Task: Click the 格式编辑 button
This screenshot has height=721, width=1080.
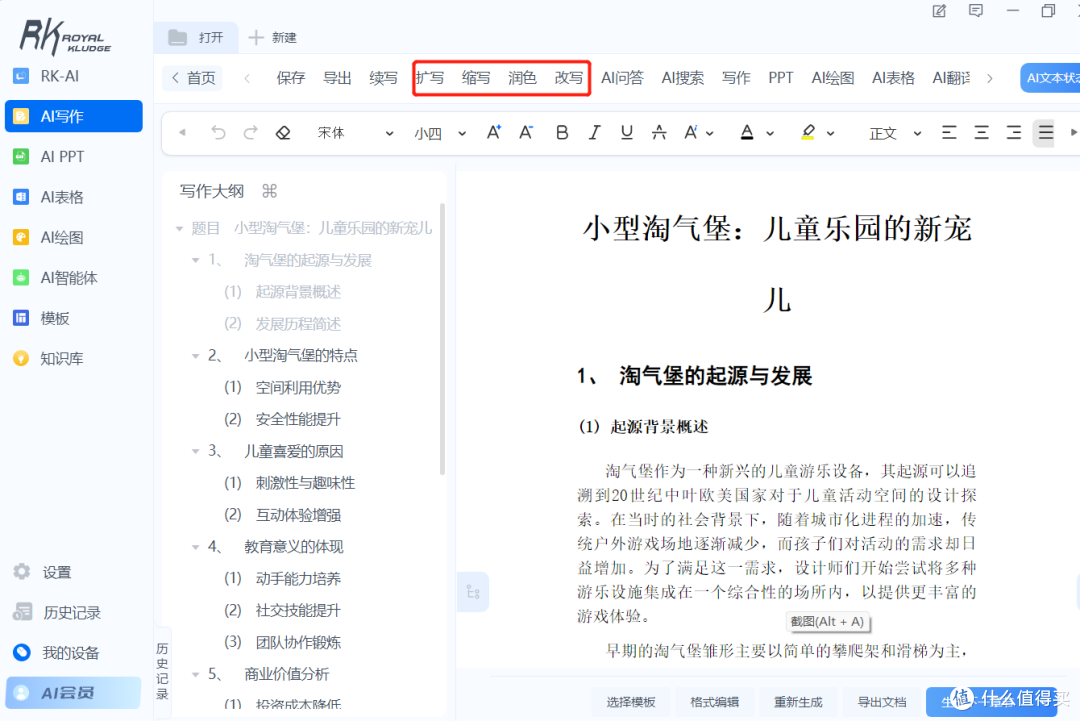Action: pos(714,702)
